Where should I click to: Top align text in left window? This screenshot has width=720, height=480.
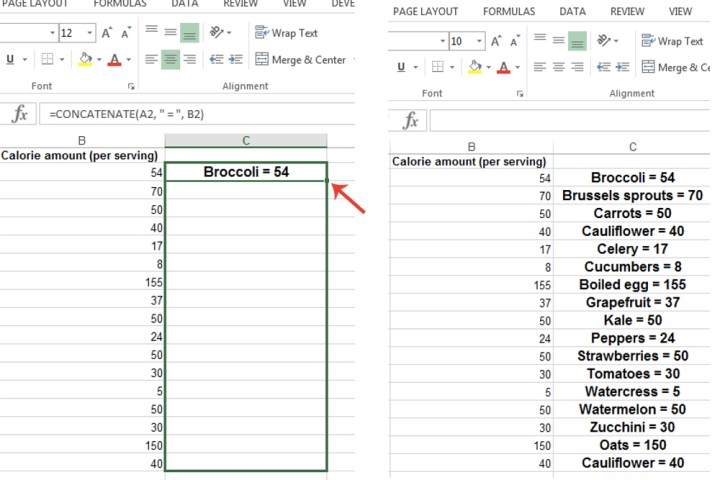(152, 32)
